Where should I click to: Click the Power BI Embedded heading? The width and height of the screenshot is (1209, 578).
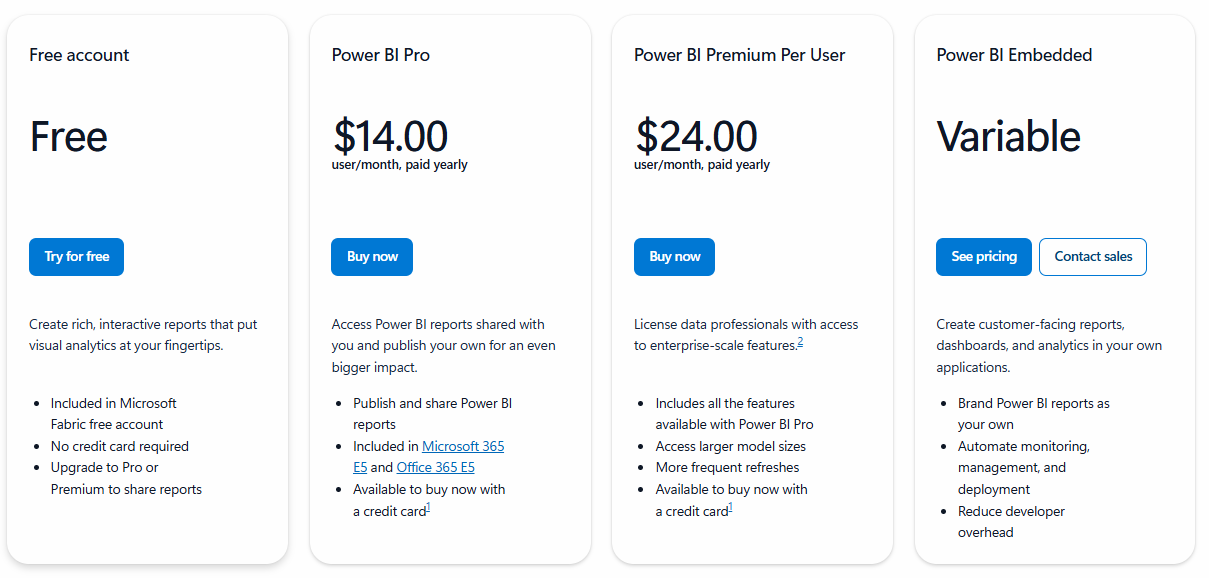[x=1014, y=56]
